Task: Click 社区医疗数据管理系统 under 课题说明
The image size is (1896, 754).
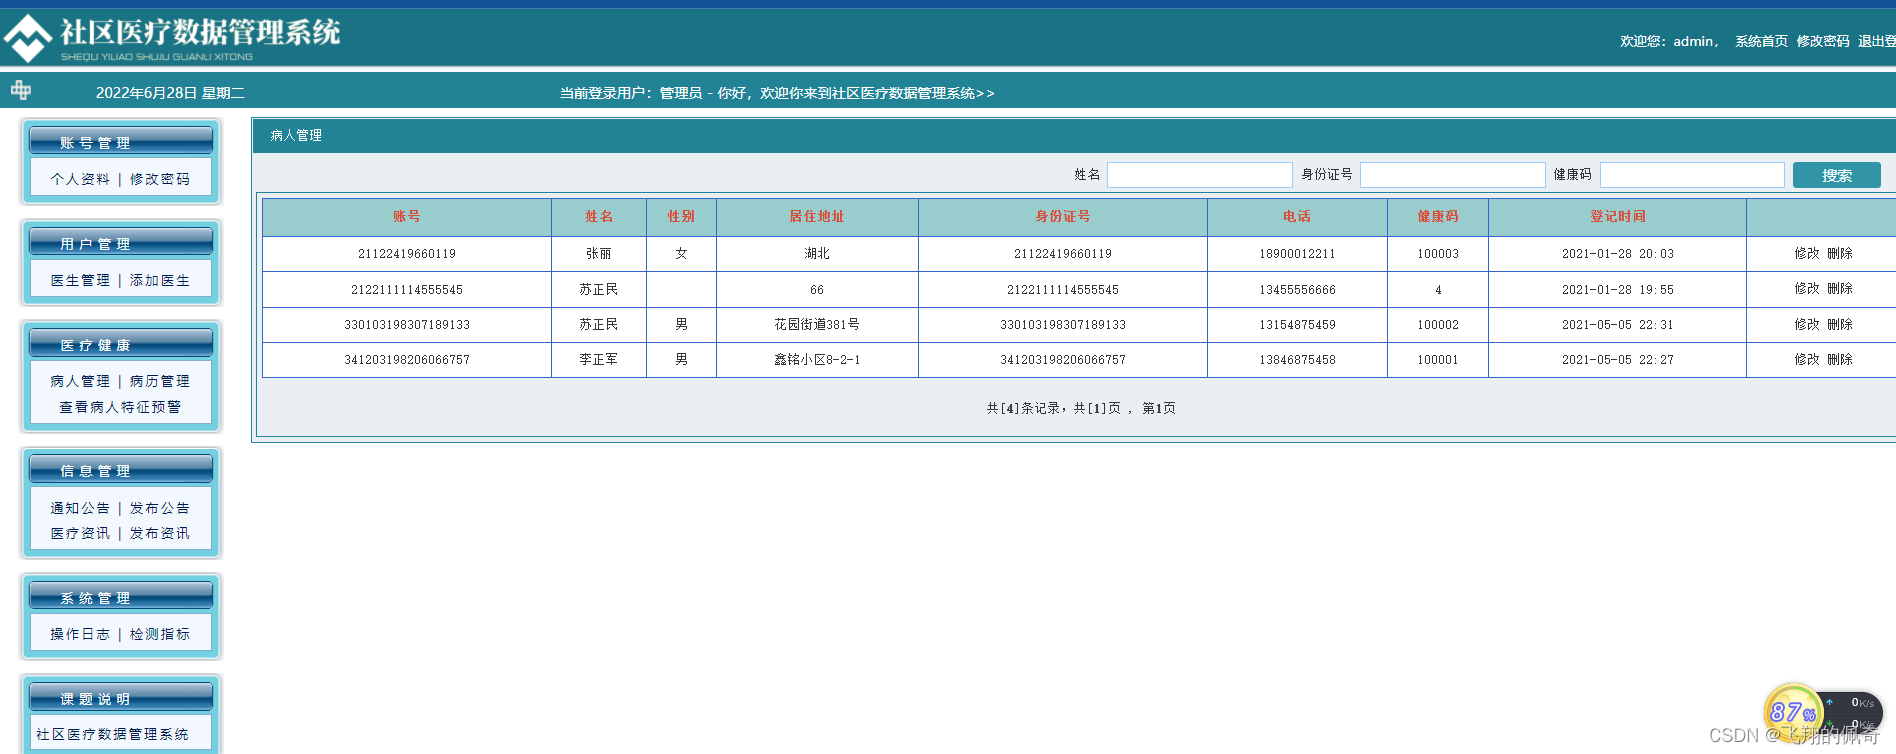Action: (x=112, y=734)
